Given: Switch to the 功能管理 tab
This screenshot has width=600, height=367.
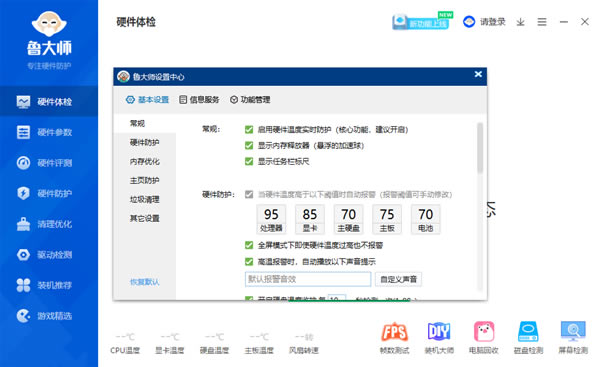Looking at the screenshot, I should coord(250,100).
